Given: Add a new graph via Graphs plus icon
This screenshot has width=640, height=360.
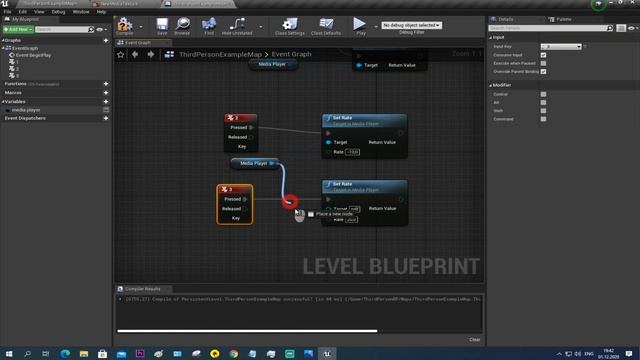Looking at the screenshot, I should 106,40.
